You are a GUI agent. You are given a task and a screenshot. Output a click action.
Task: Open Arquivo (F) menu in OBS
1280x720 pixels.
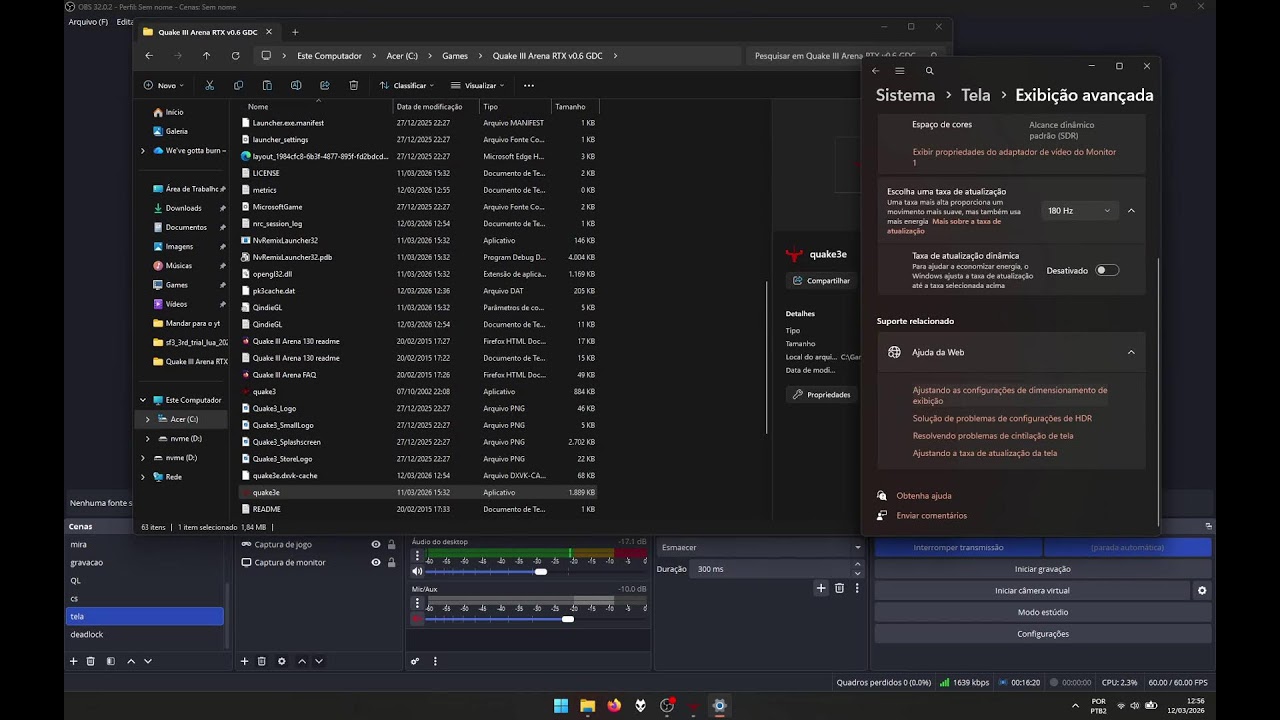point(88,22)
